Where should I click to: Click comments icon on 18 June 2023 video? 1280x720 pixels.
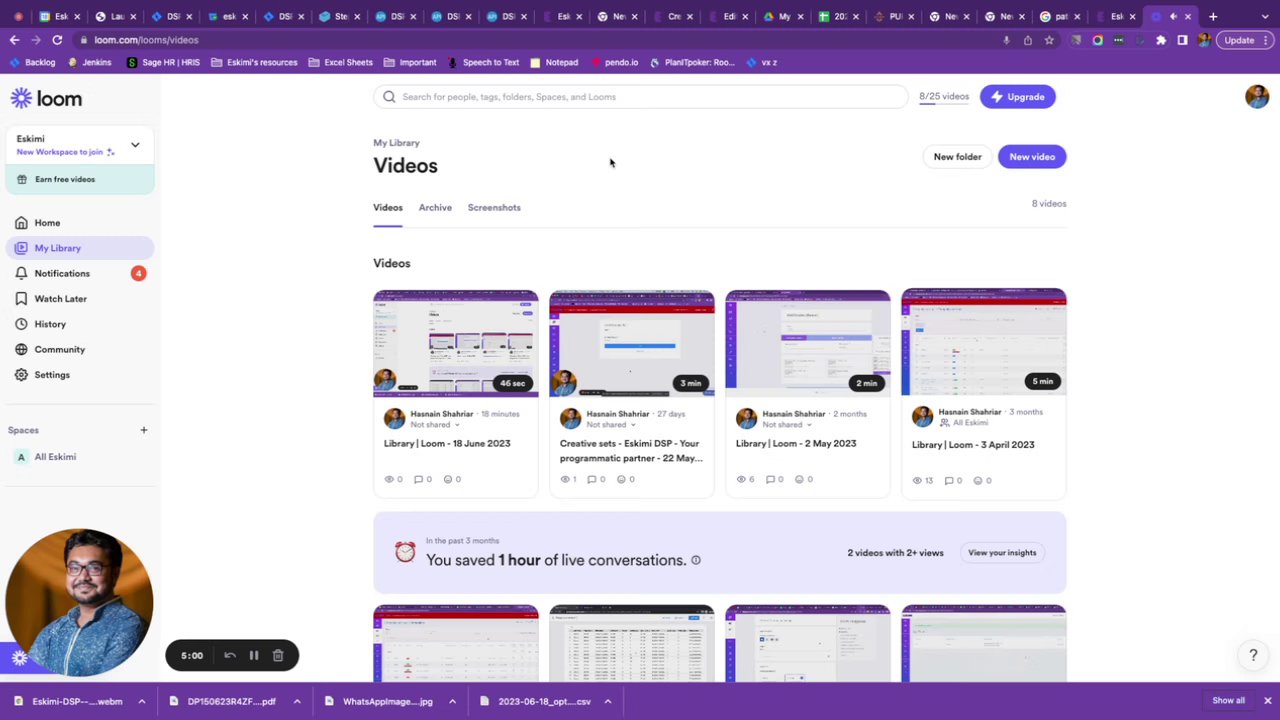tap(423, 479)
